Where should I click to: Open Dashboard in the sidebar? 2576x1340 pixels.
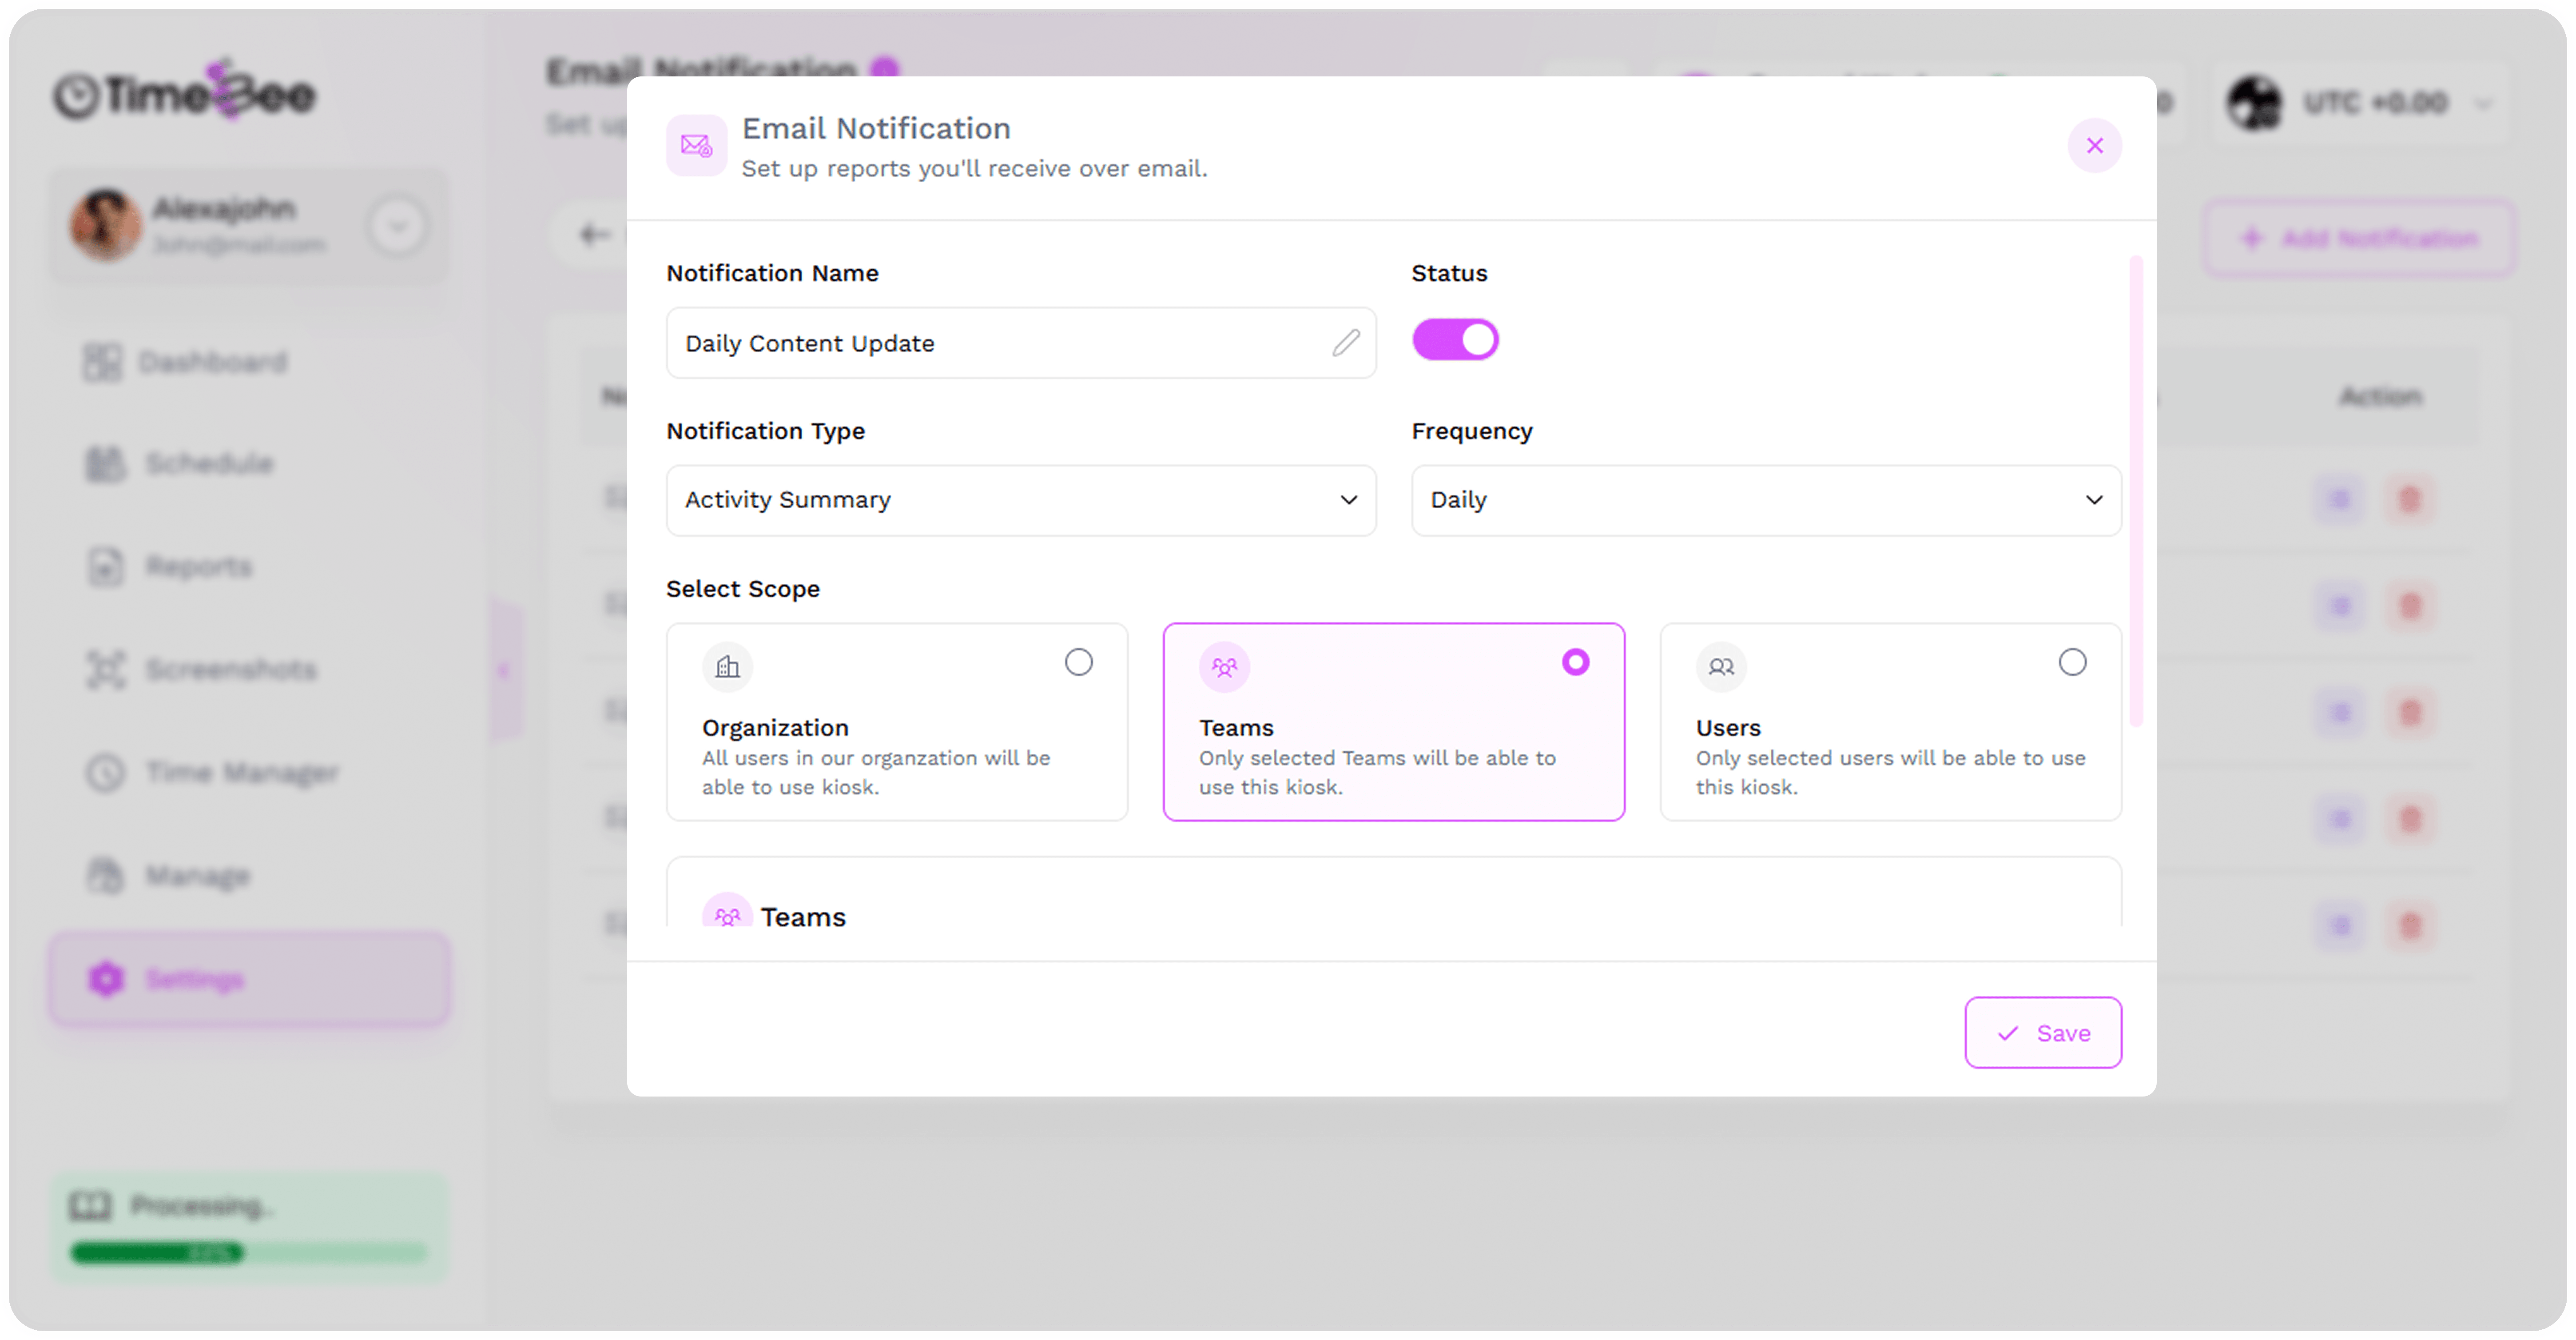(x=250, y=362)
